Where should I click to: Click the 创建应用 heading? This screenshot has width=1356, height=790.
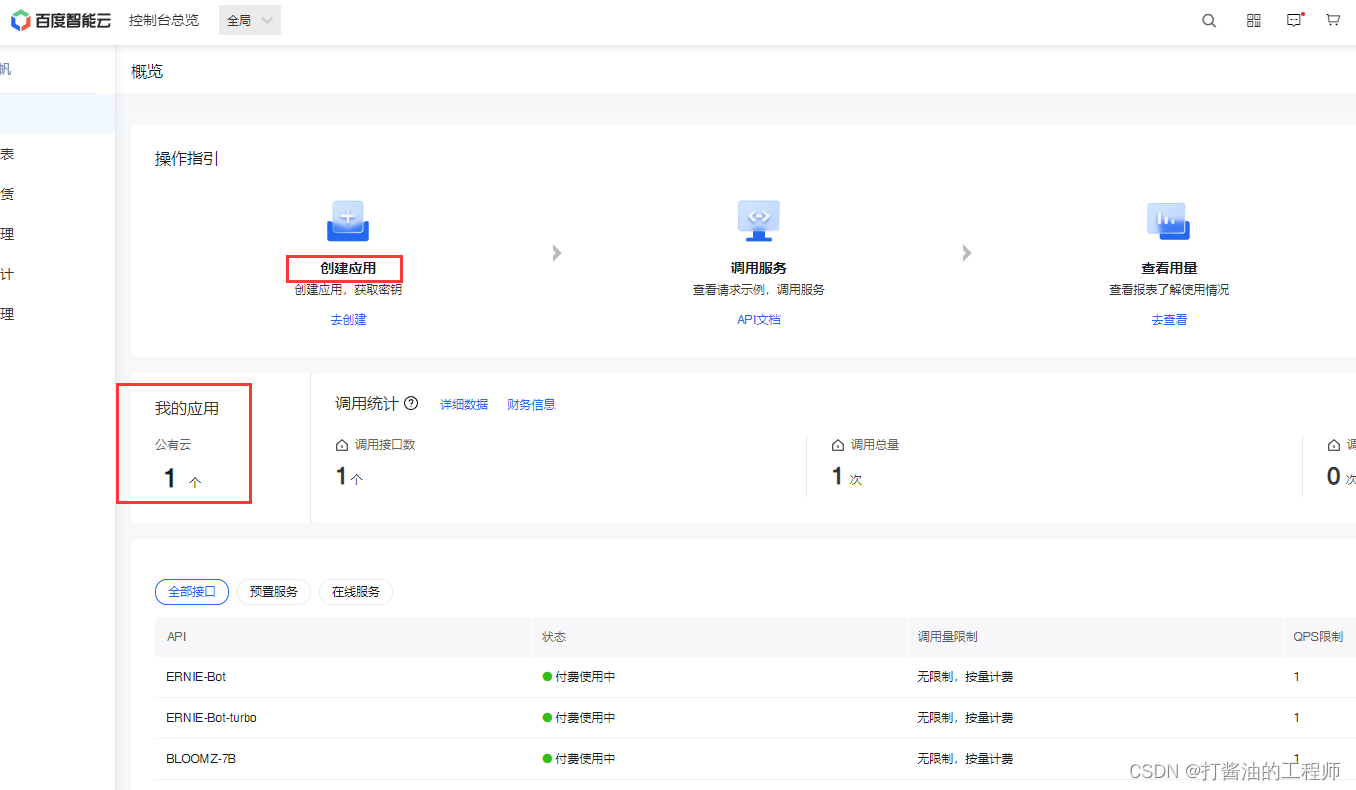[x=348, y=268]
